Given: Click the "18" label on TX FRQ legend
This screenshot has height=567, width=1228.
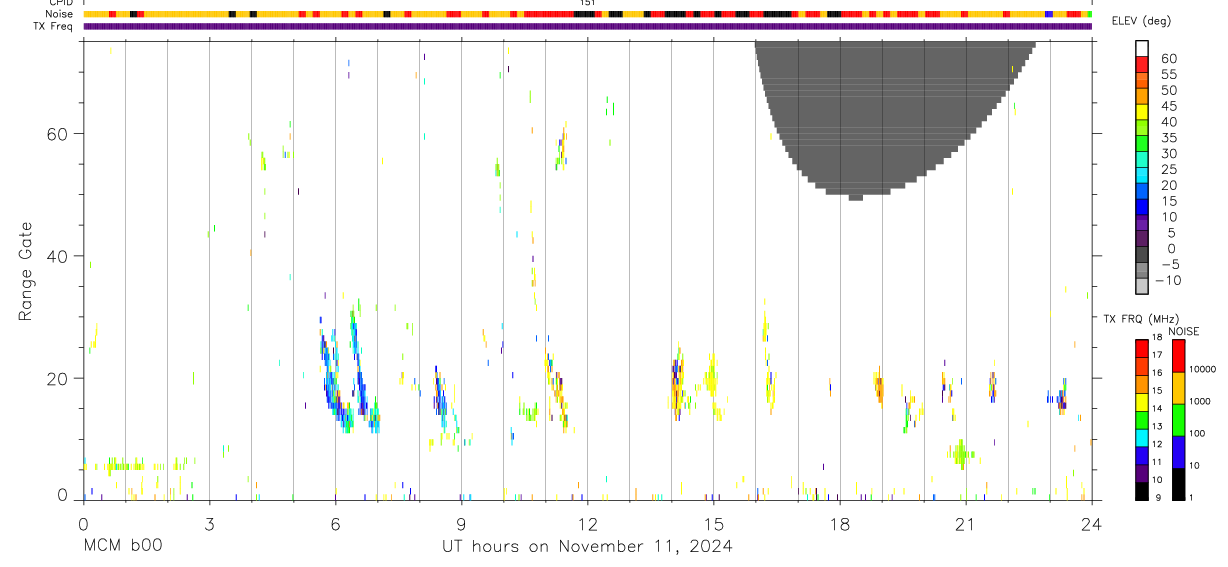Looking at the screenshot, I should pyautogui.click(x=1156, y=337).
